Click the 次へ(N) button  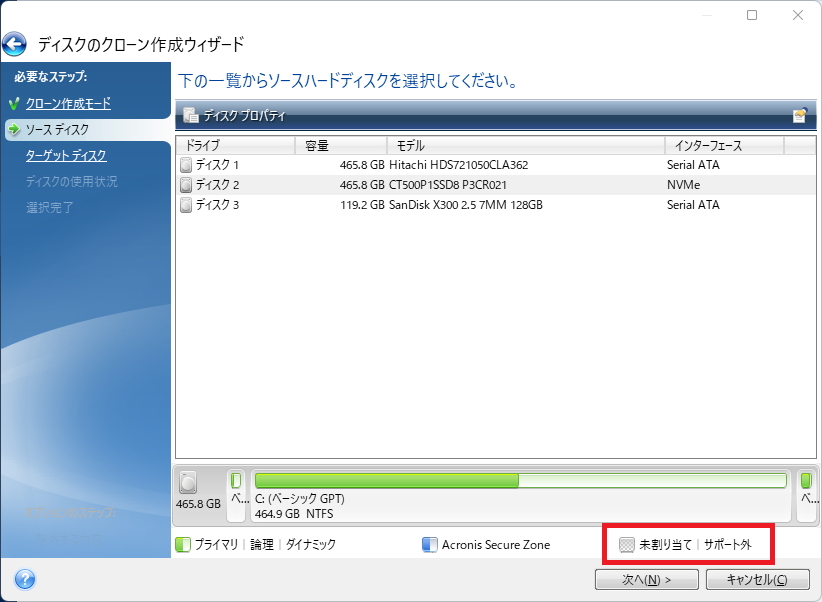(x=646, y=579)
